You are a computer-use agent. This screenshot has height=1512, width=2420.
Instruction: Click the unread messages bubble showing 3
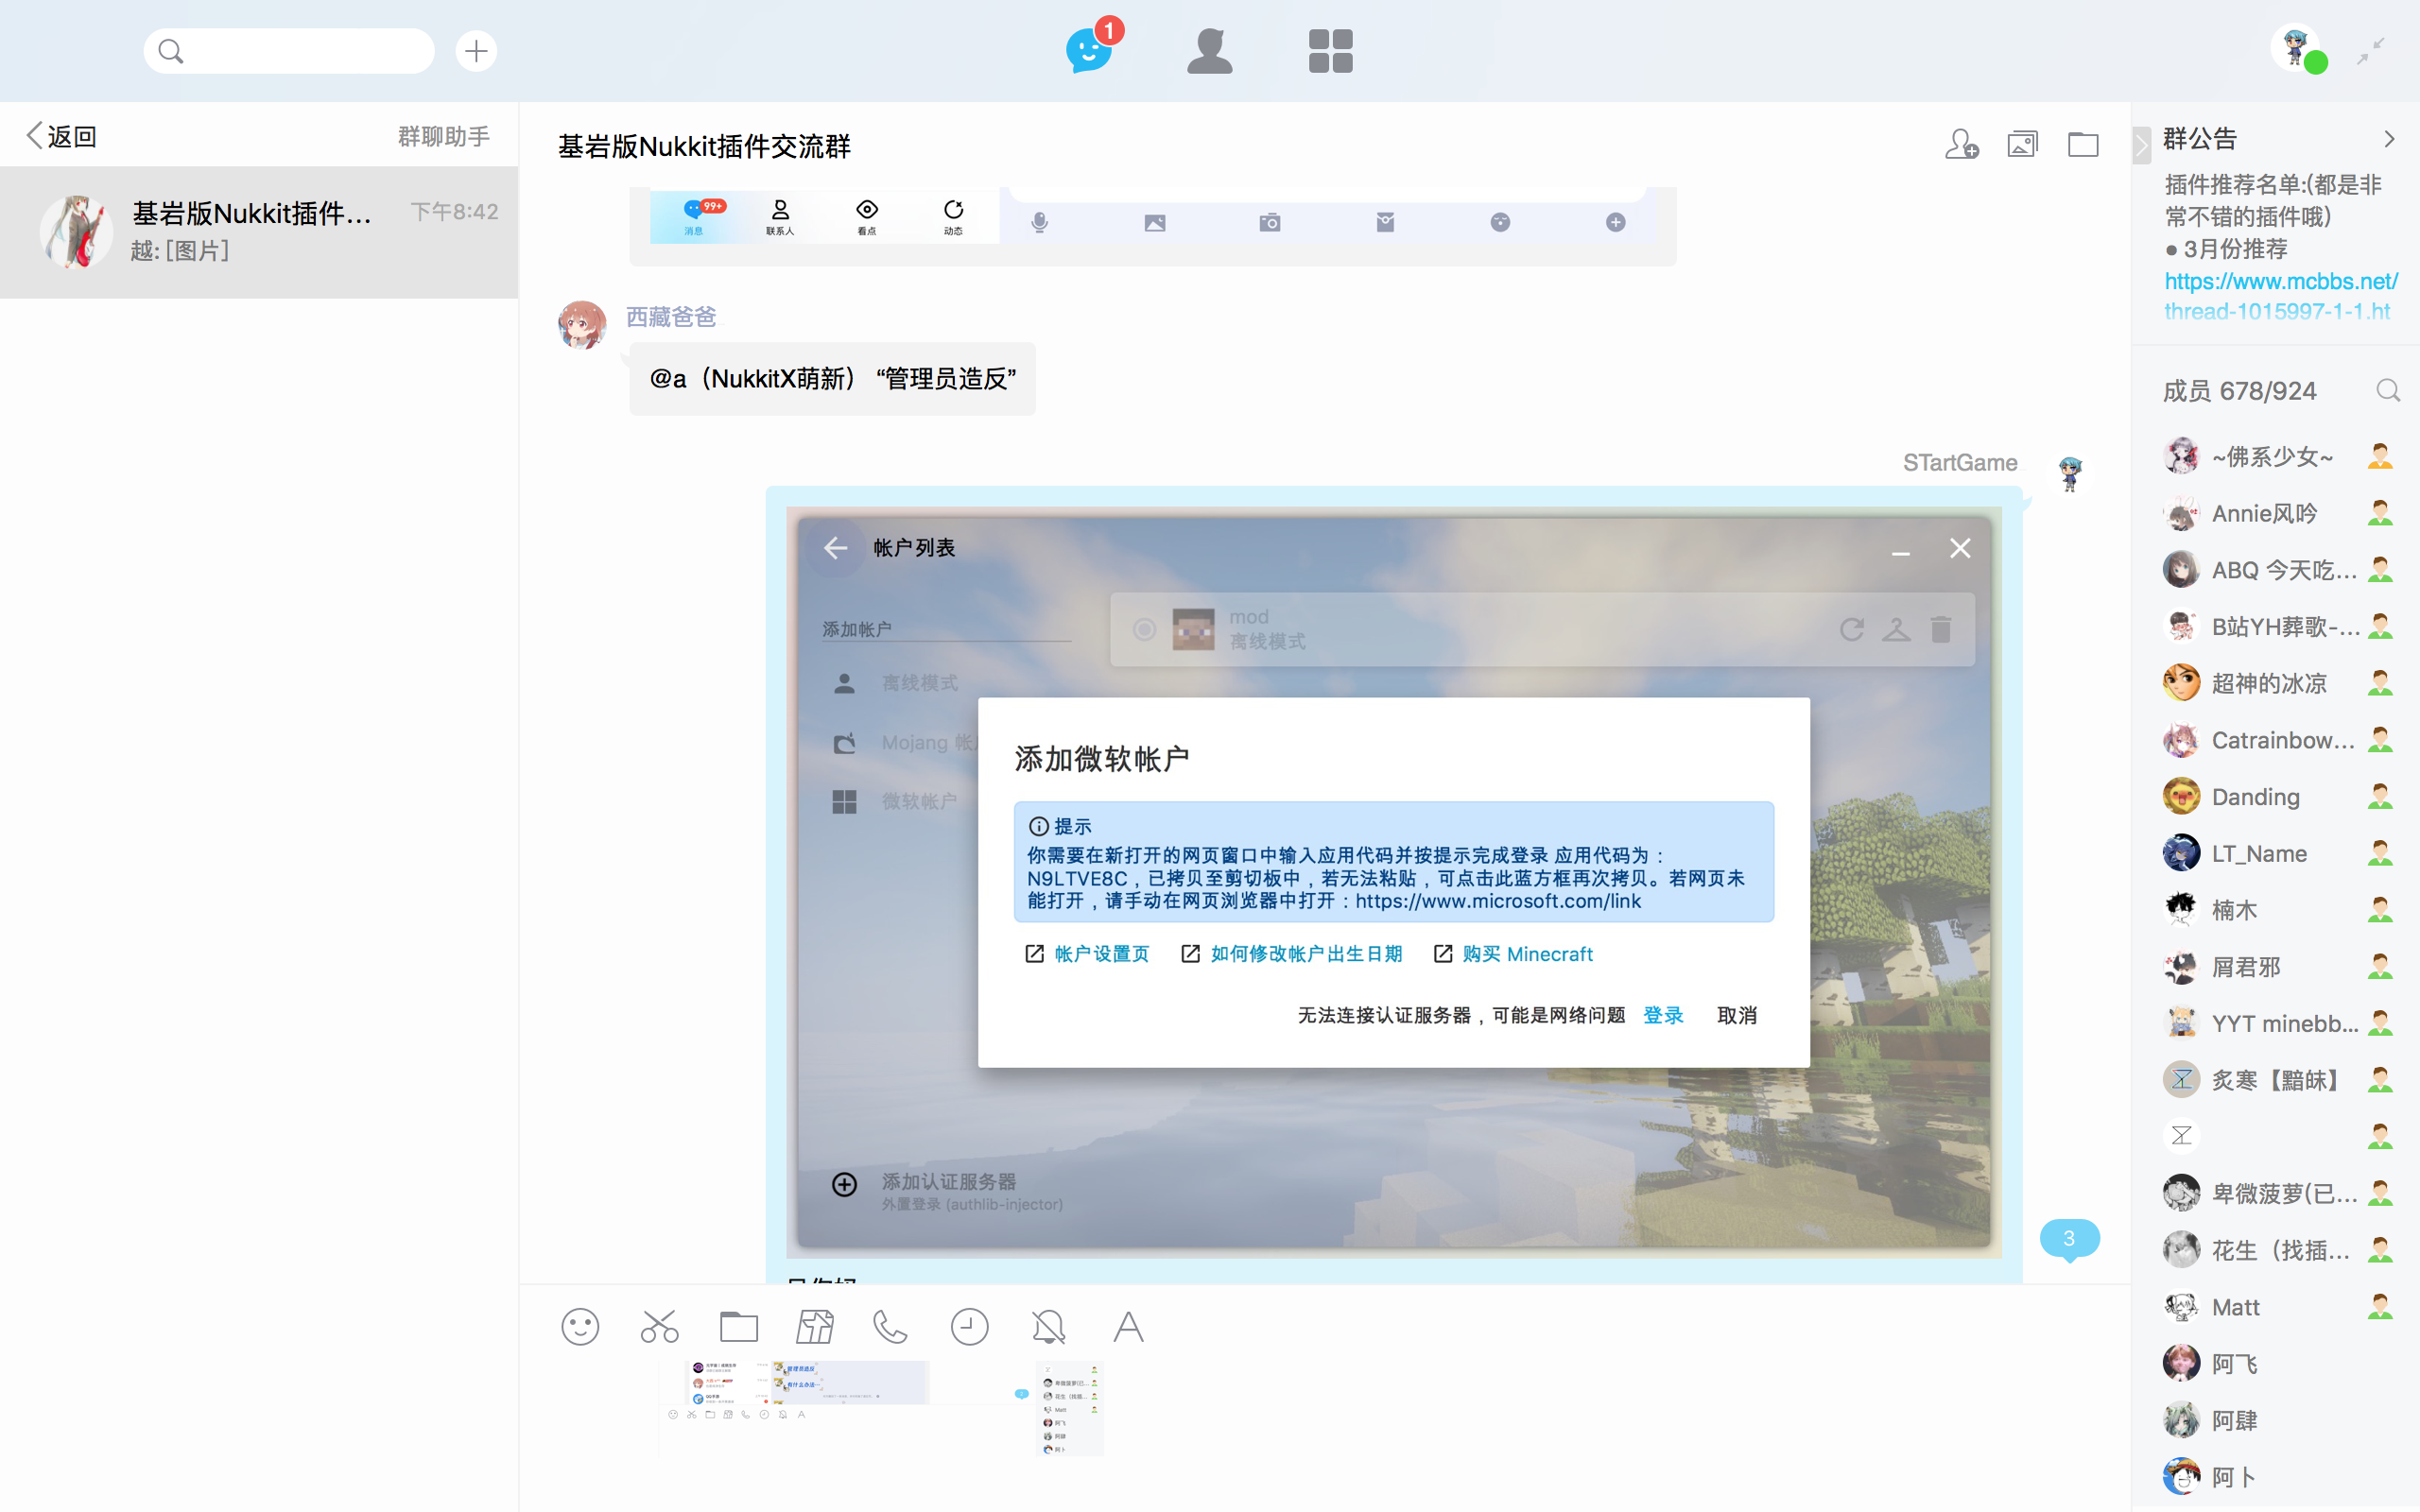coord(2069,1238)
